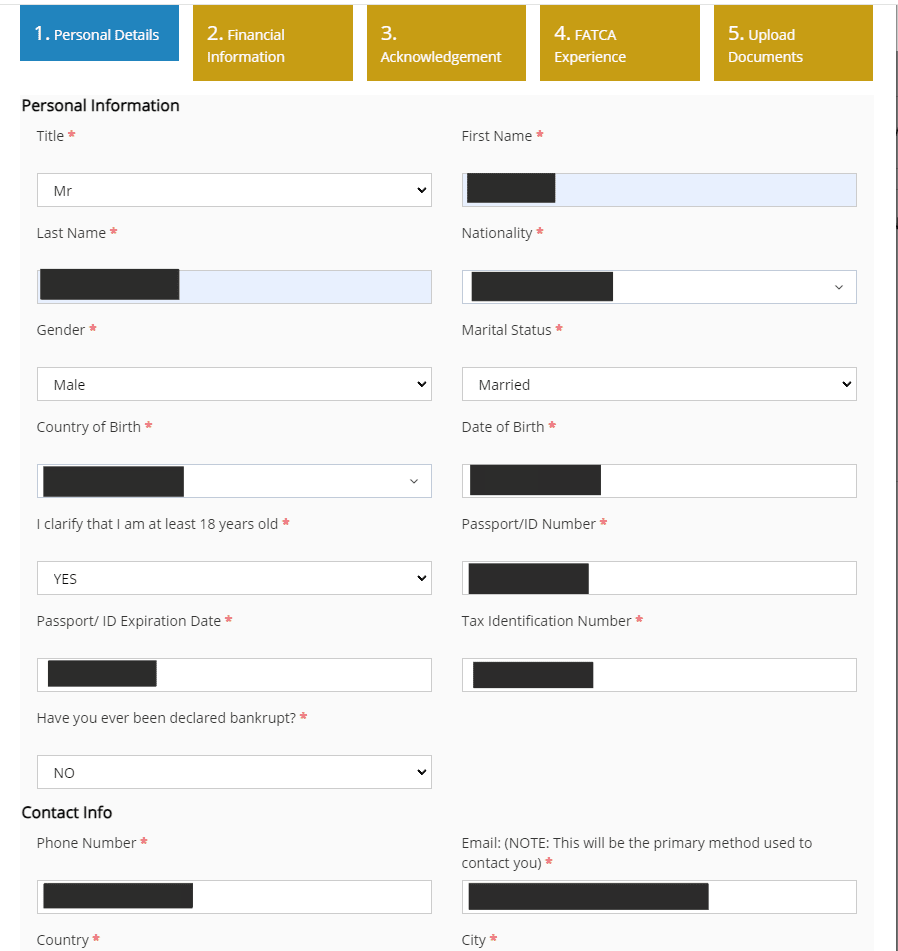Open the Marital Status dropdown
The height and width of the screenshot is (951, 898).
659,385
